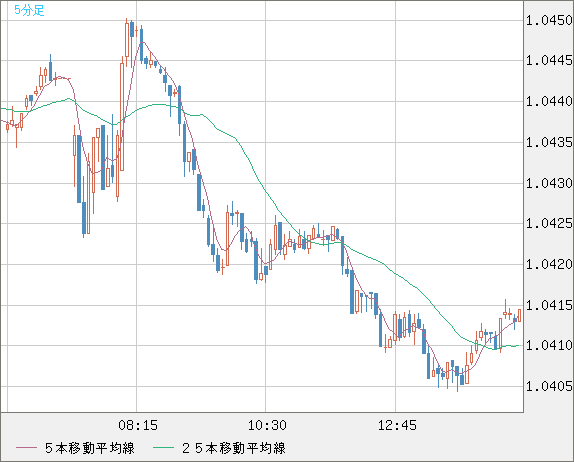Click the 08:15 time axis label
The image size is (574, 462).
coord(138,425)
